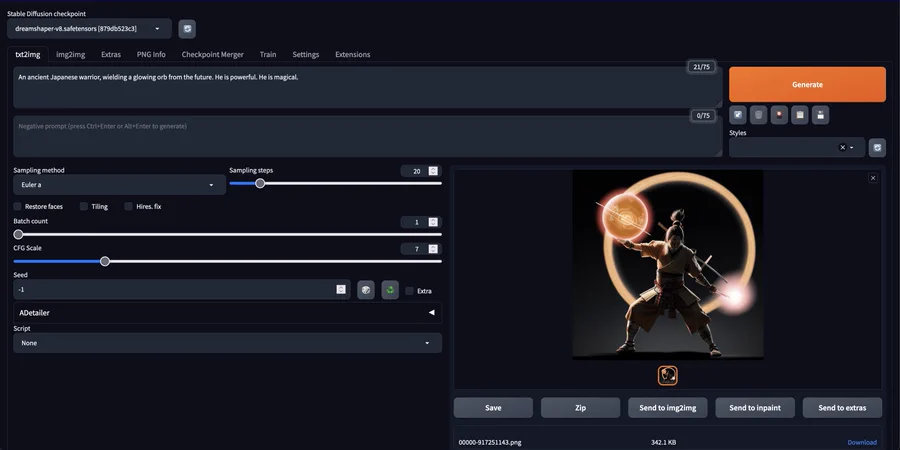Click the read last generation parameters arrow icon

click(737, 115)
